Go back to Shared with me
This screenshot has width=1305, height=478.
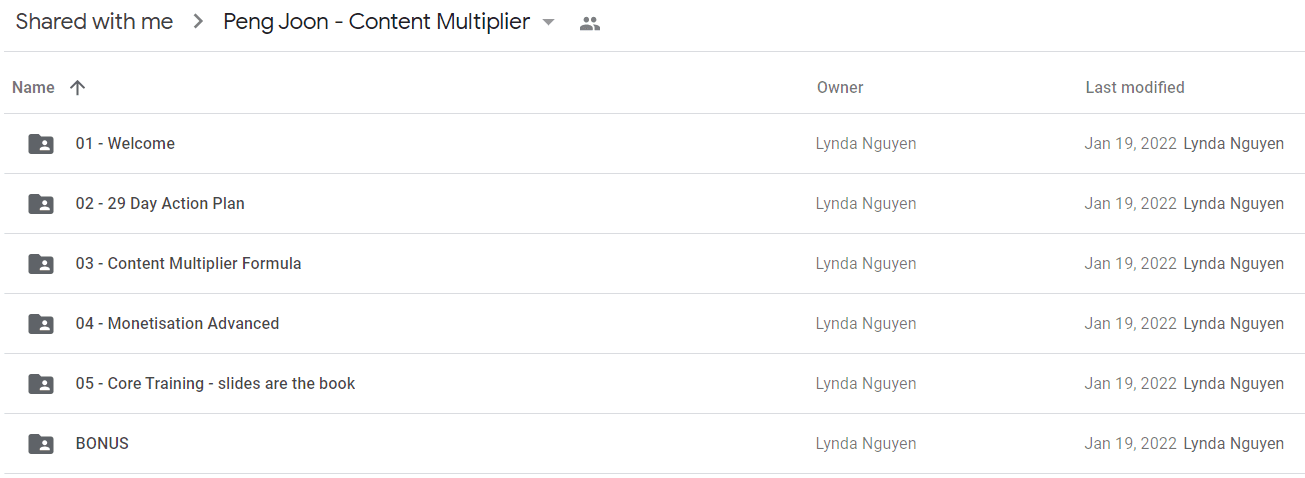pos(94,22)
